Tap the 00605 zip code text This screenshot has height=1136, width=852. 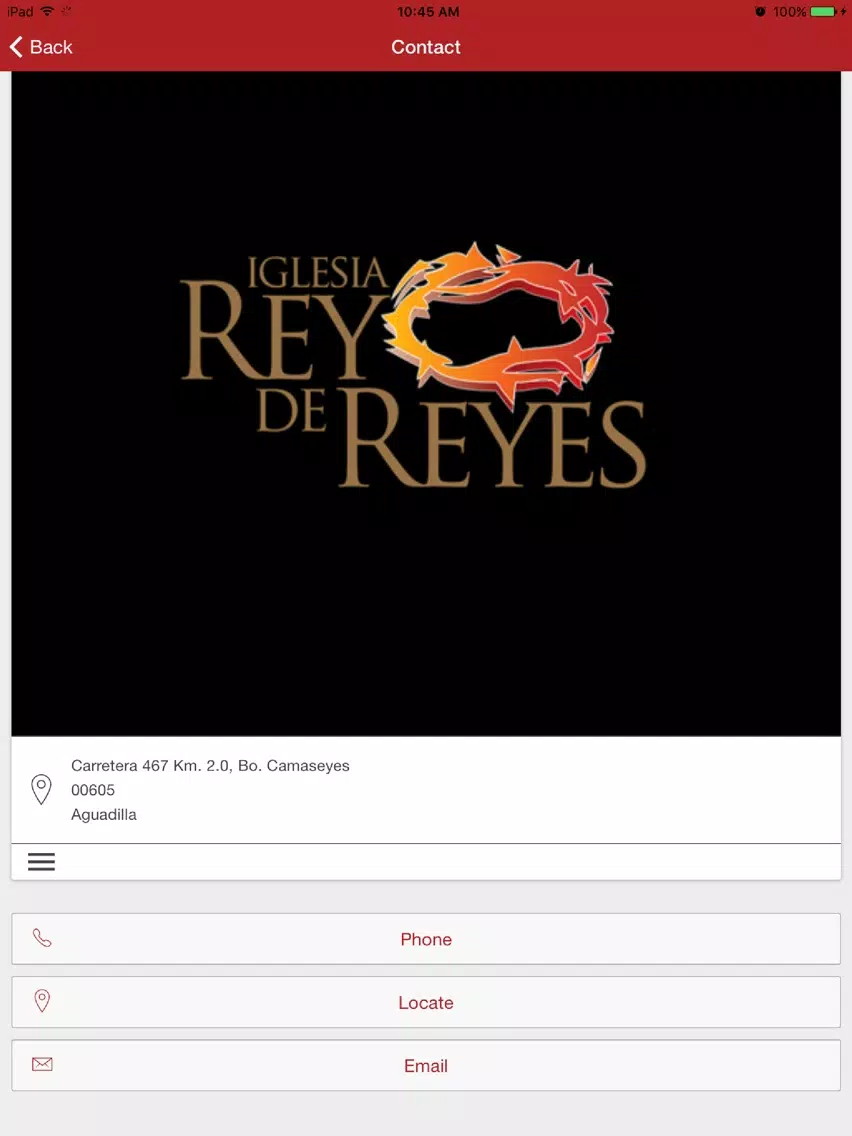coord(93,790)
